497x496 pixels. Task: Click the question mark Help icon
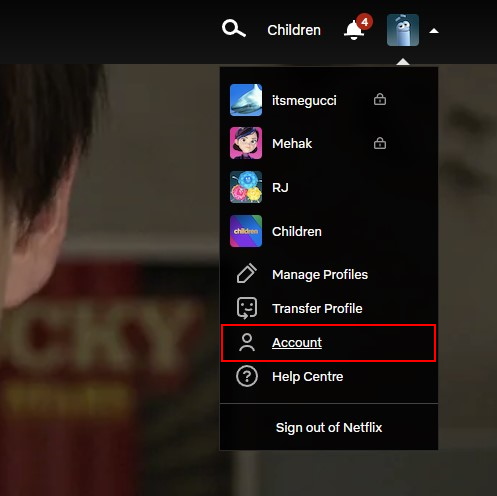[247, 376]
